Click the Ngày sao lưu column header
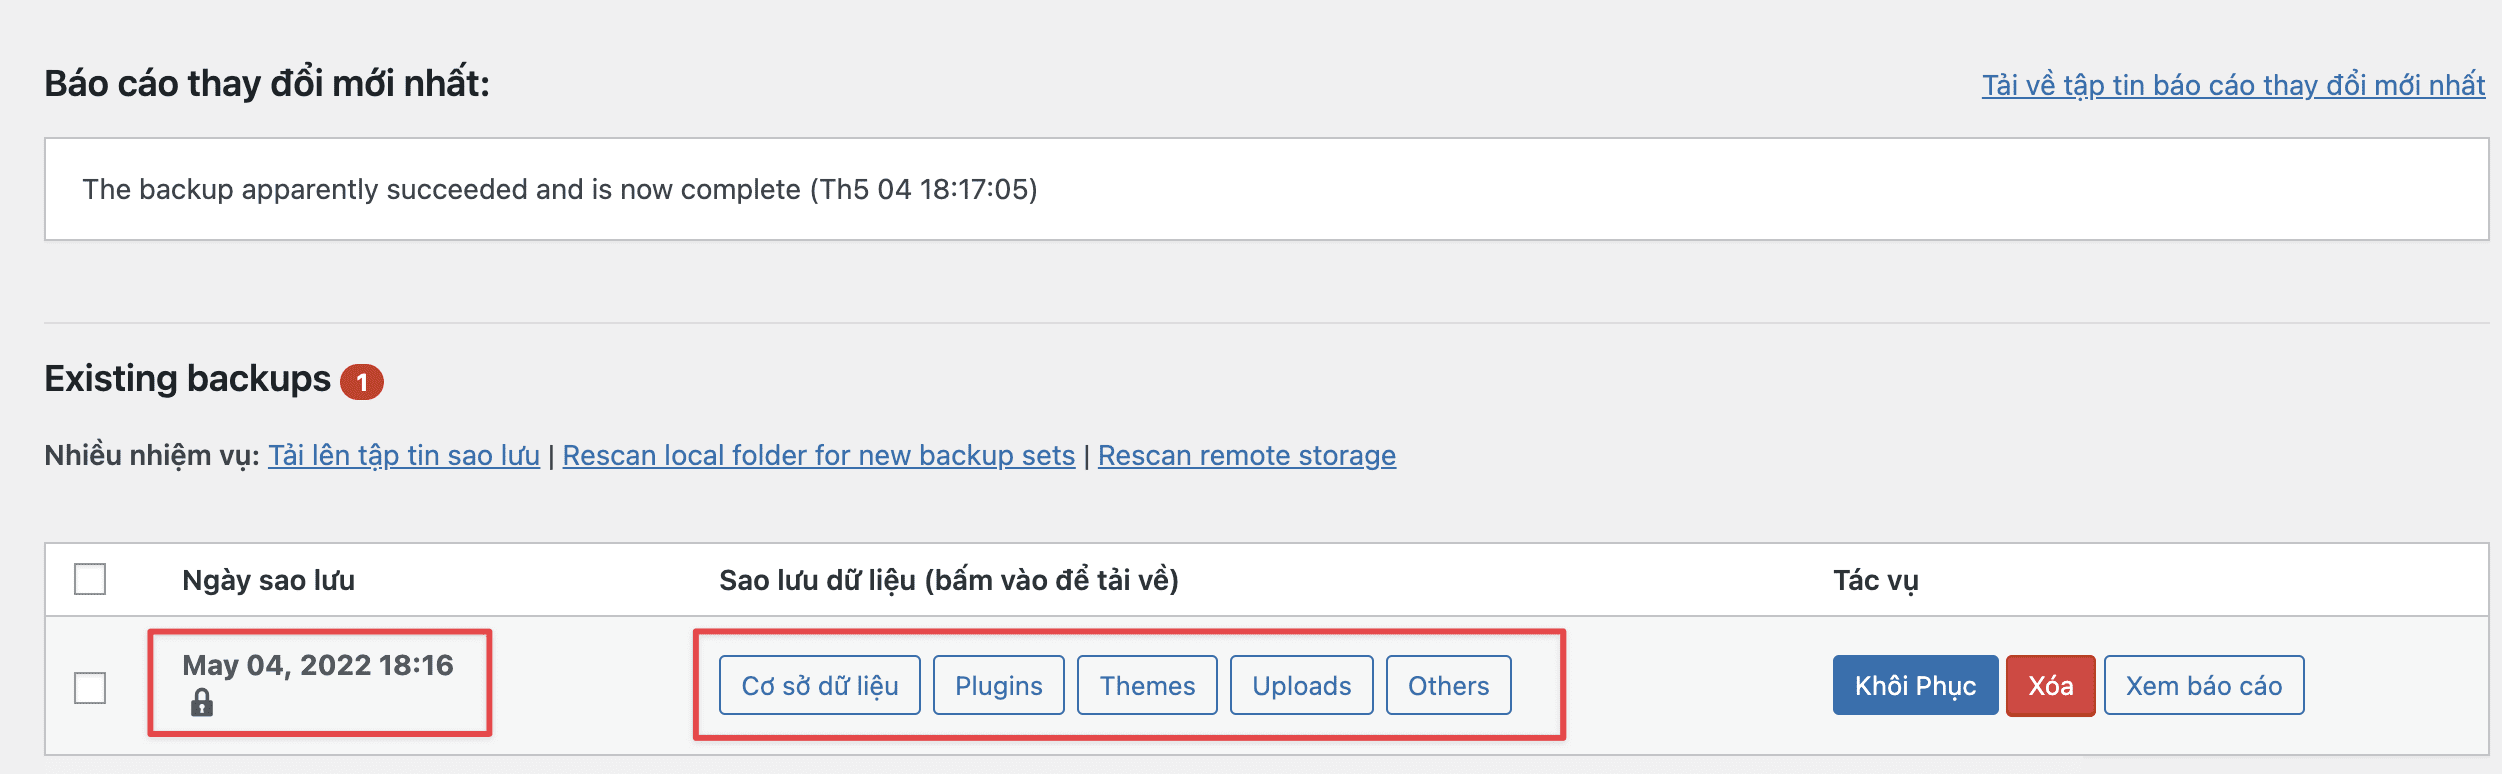This screenshot has height=774, width=2502. pyautogui.click(x=268, y=581)
